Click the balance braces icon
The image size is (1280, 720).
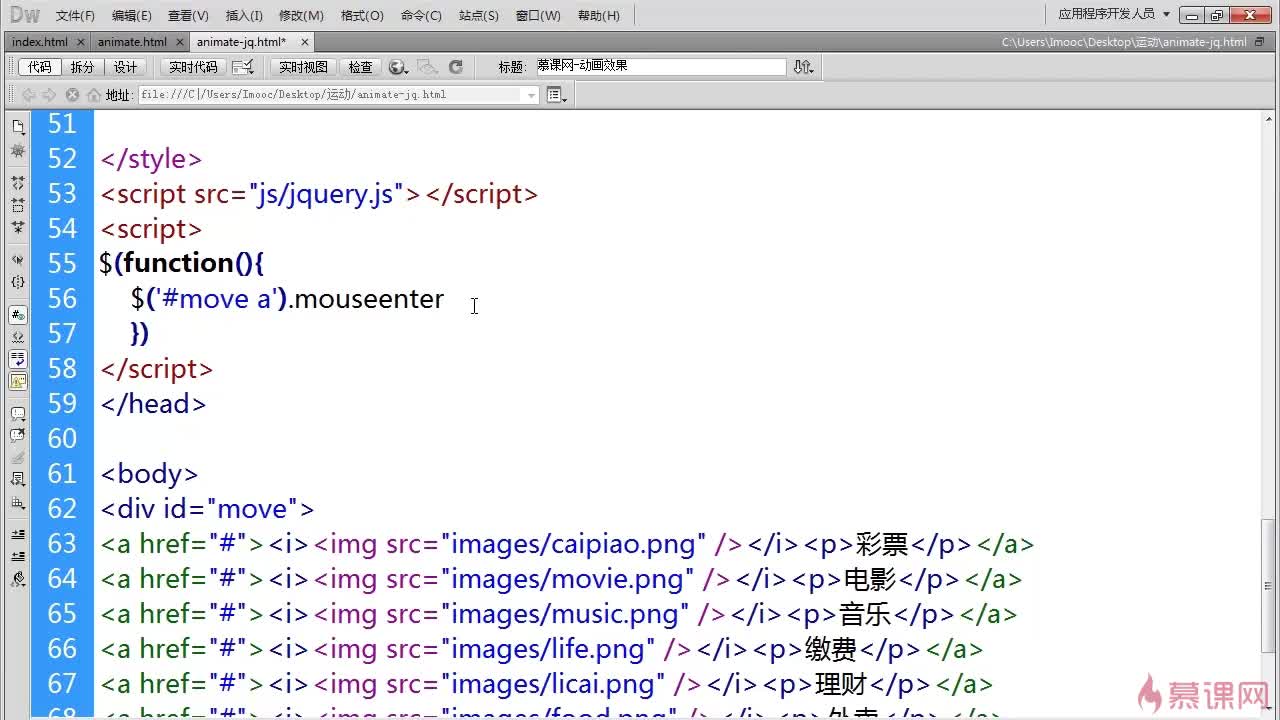click(x=18, y=282)
